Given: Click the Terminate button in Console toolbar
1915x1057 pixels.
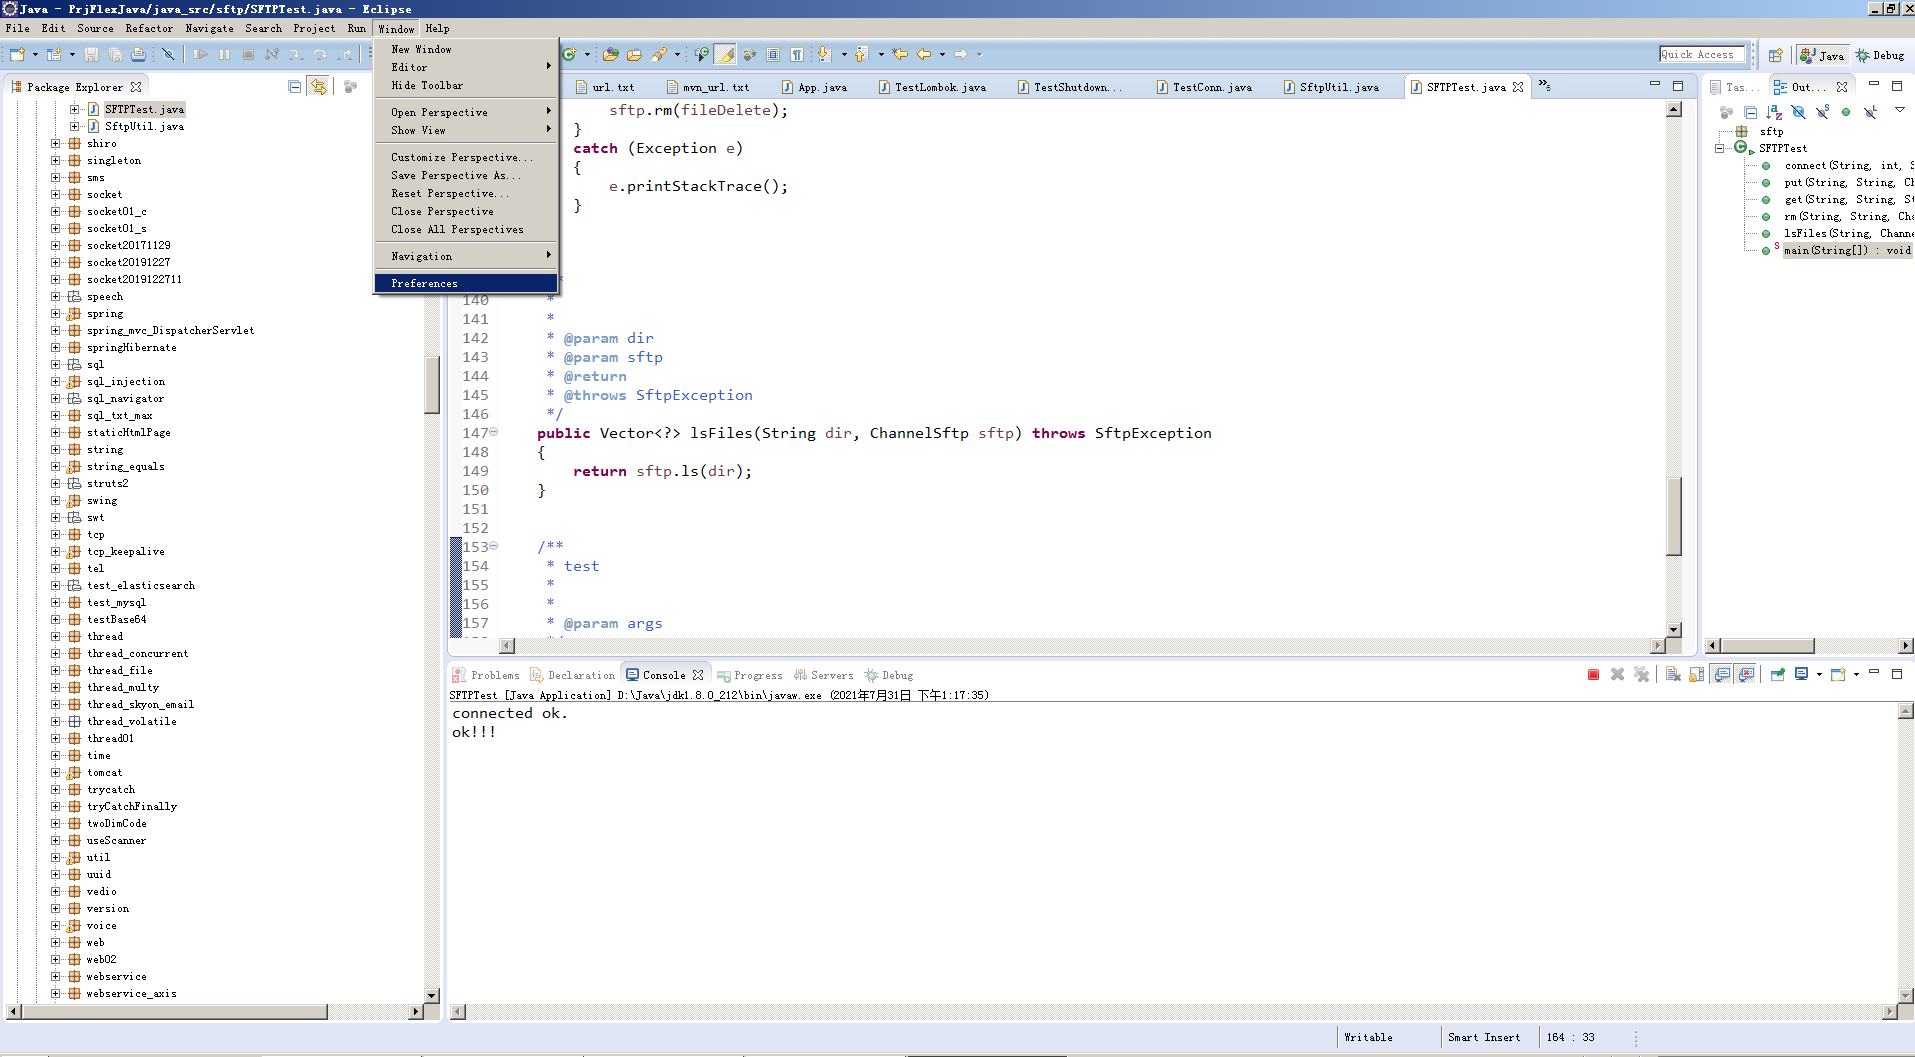Looking at the screenshot, I should pos(1593,674).
